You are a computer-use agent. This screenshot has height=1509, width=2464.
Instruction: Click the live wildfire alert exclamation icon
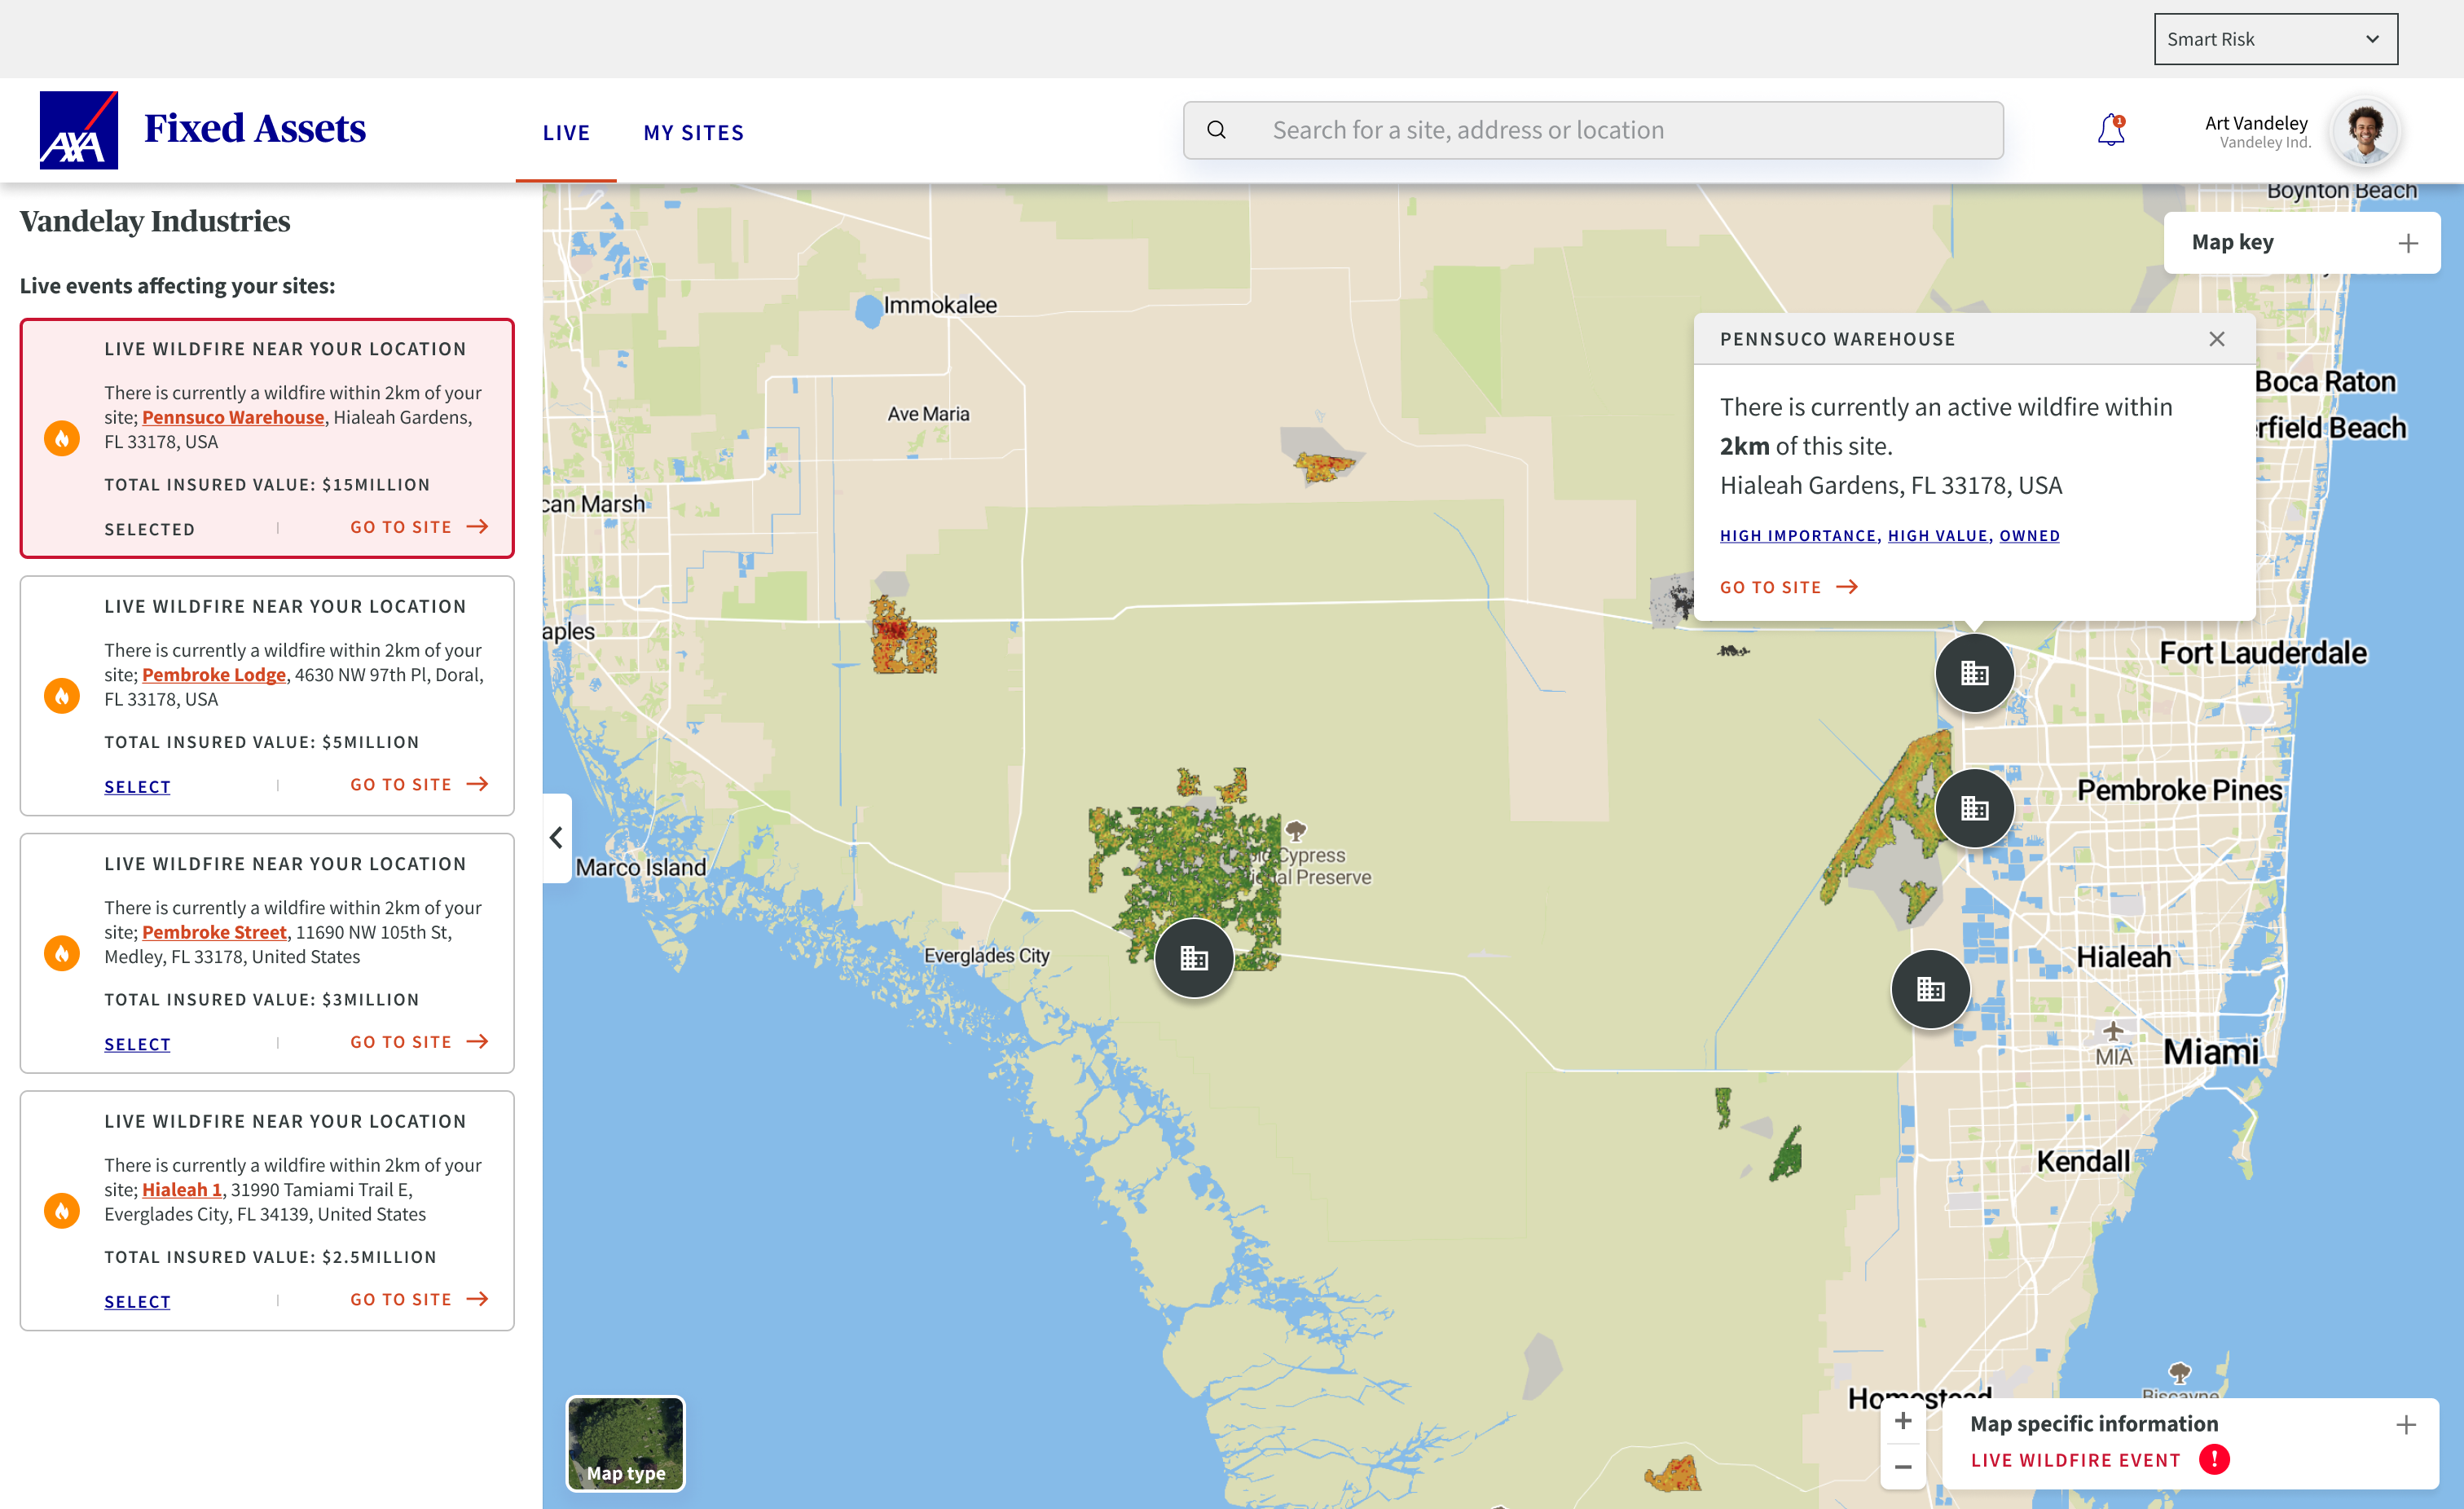(2214, 1460)
